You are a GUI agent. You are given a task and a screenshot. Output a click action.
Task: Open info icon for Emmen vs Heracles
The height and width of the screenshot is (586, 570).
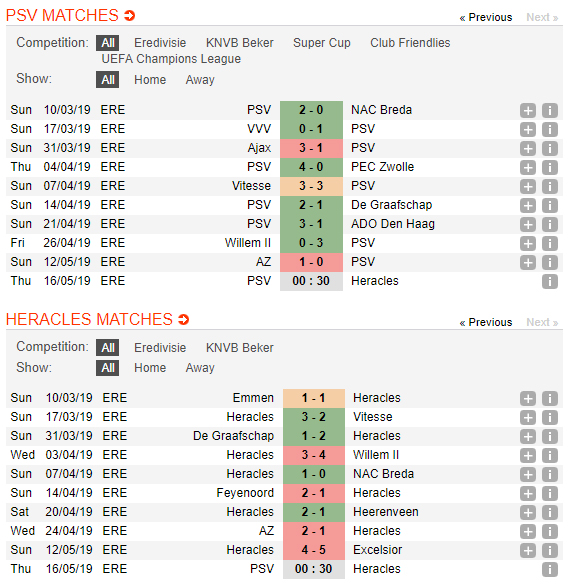click(x=550, y=398)
